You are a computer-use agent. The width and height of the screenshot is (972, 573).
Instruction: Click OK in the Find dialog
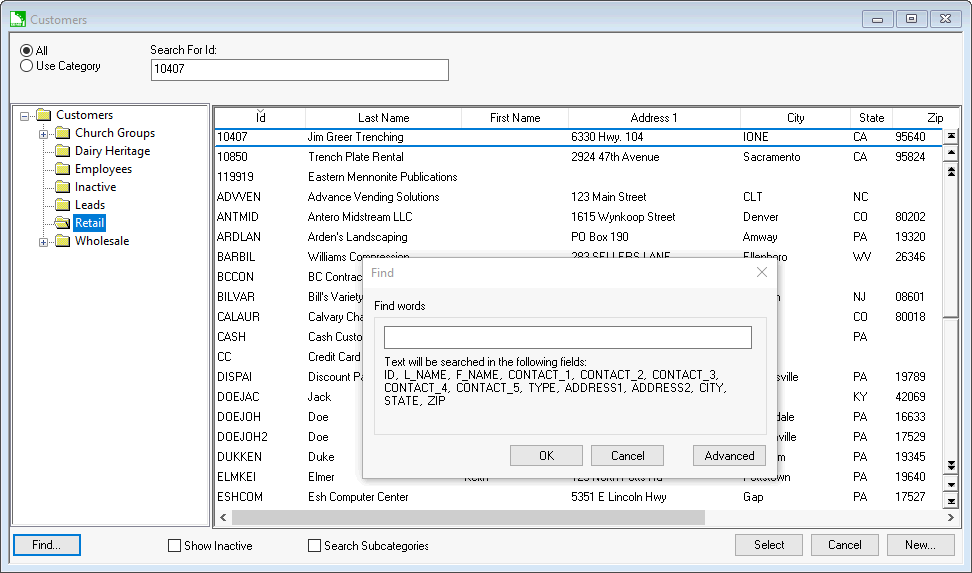tap(546, 456)
